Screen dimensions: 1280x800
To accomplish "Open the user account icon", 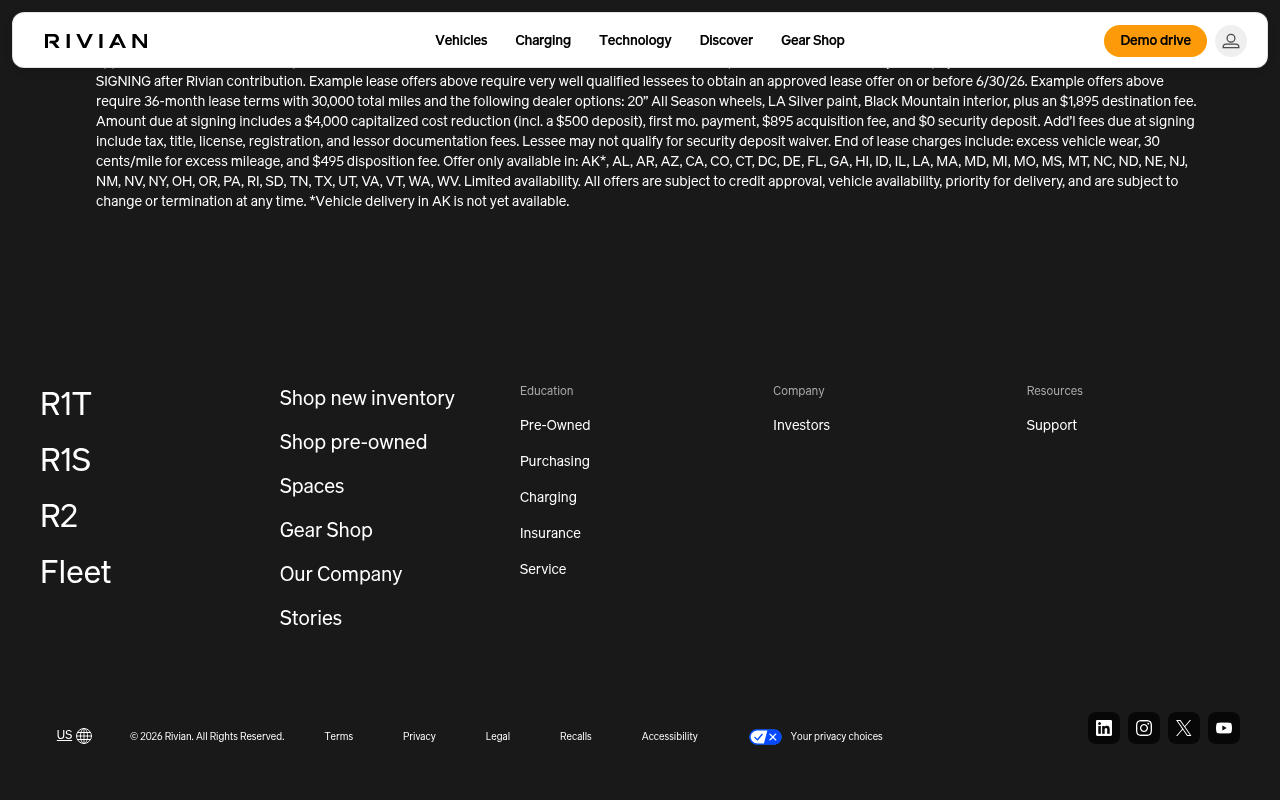I will 1231,41.
